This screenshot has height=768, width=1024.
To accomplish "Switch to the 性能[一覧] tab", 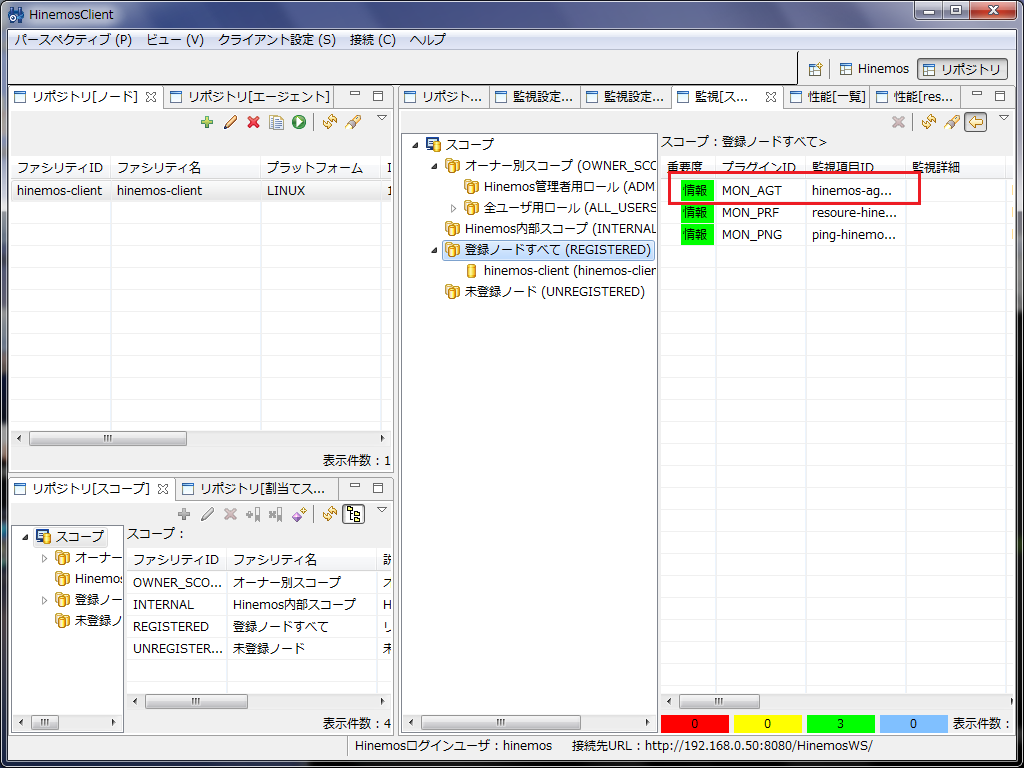I will click(828, 97).
